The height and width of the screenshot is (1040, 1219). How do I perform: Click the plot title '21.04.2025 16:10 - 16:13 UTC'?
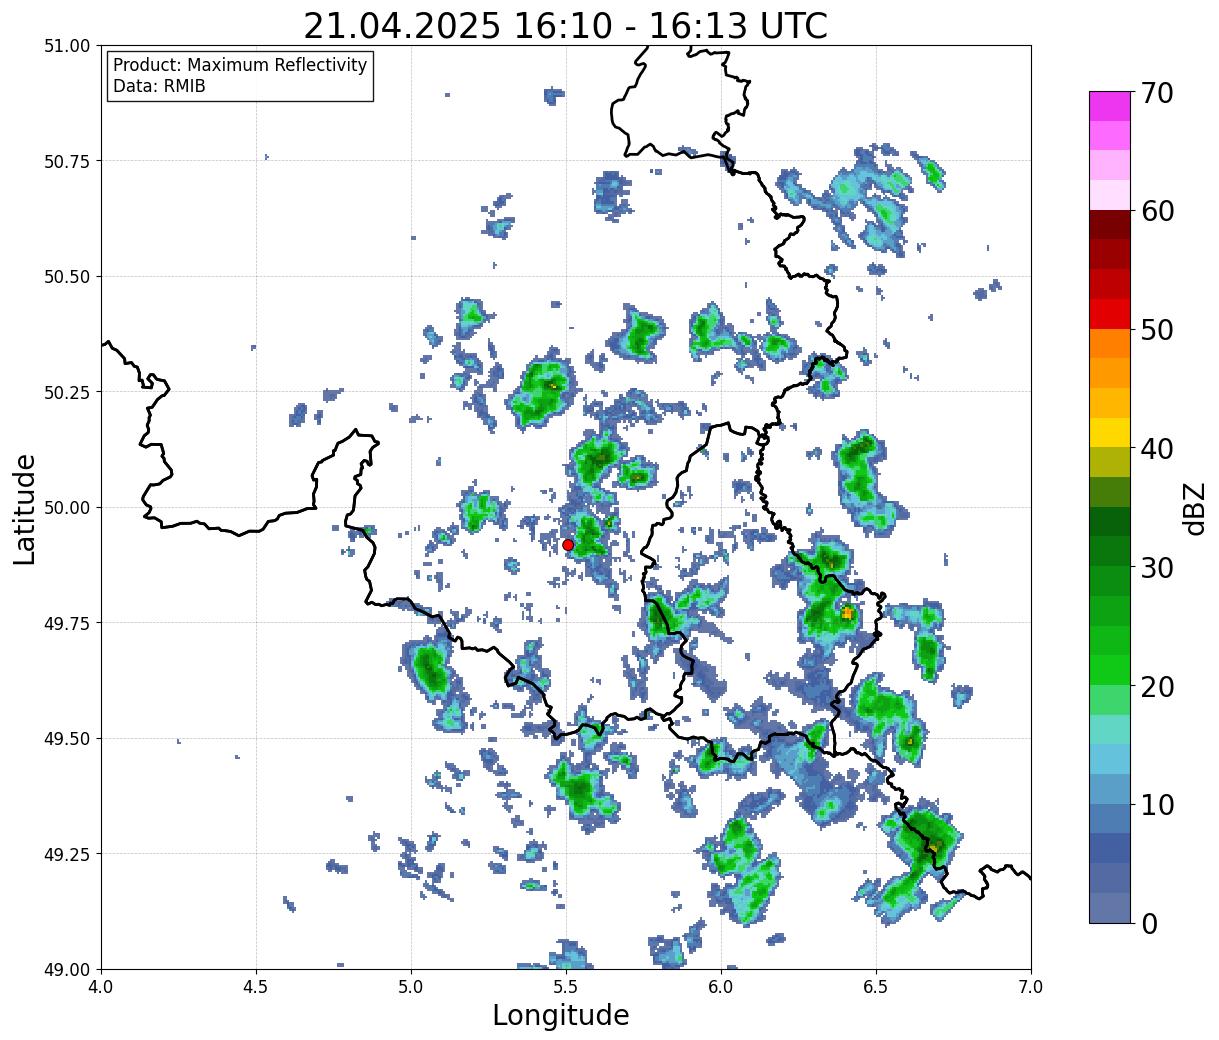pyautogui.click(x=565, y=26)
